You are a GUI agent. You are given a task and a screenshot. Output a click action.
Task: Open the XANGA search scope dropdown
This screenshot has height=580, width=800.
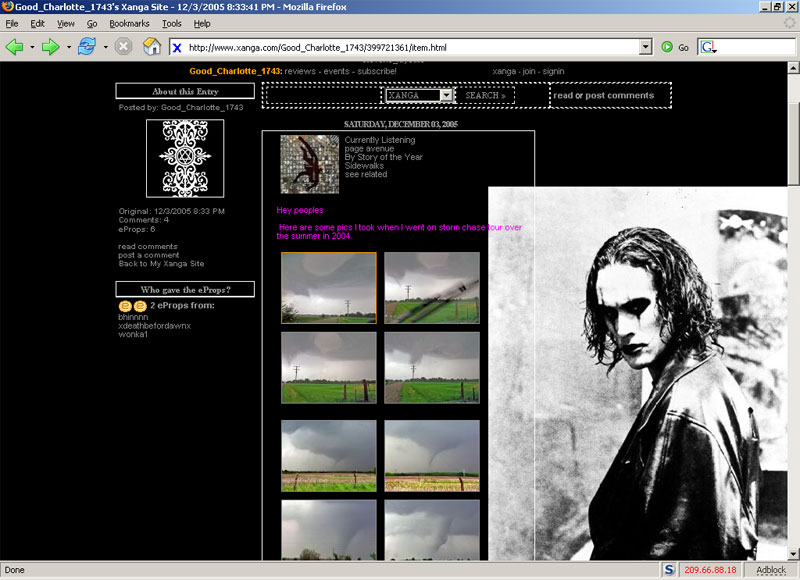pyautogui.click(x=446, y=95)
